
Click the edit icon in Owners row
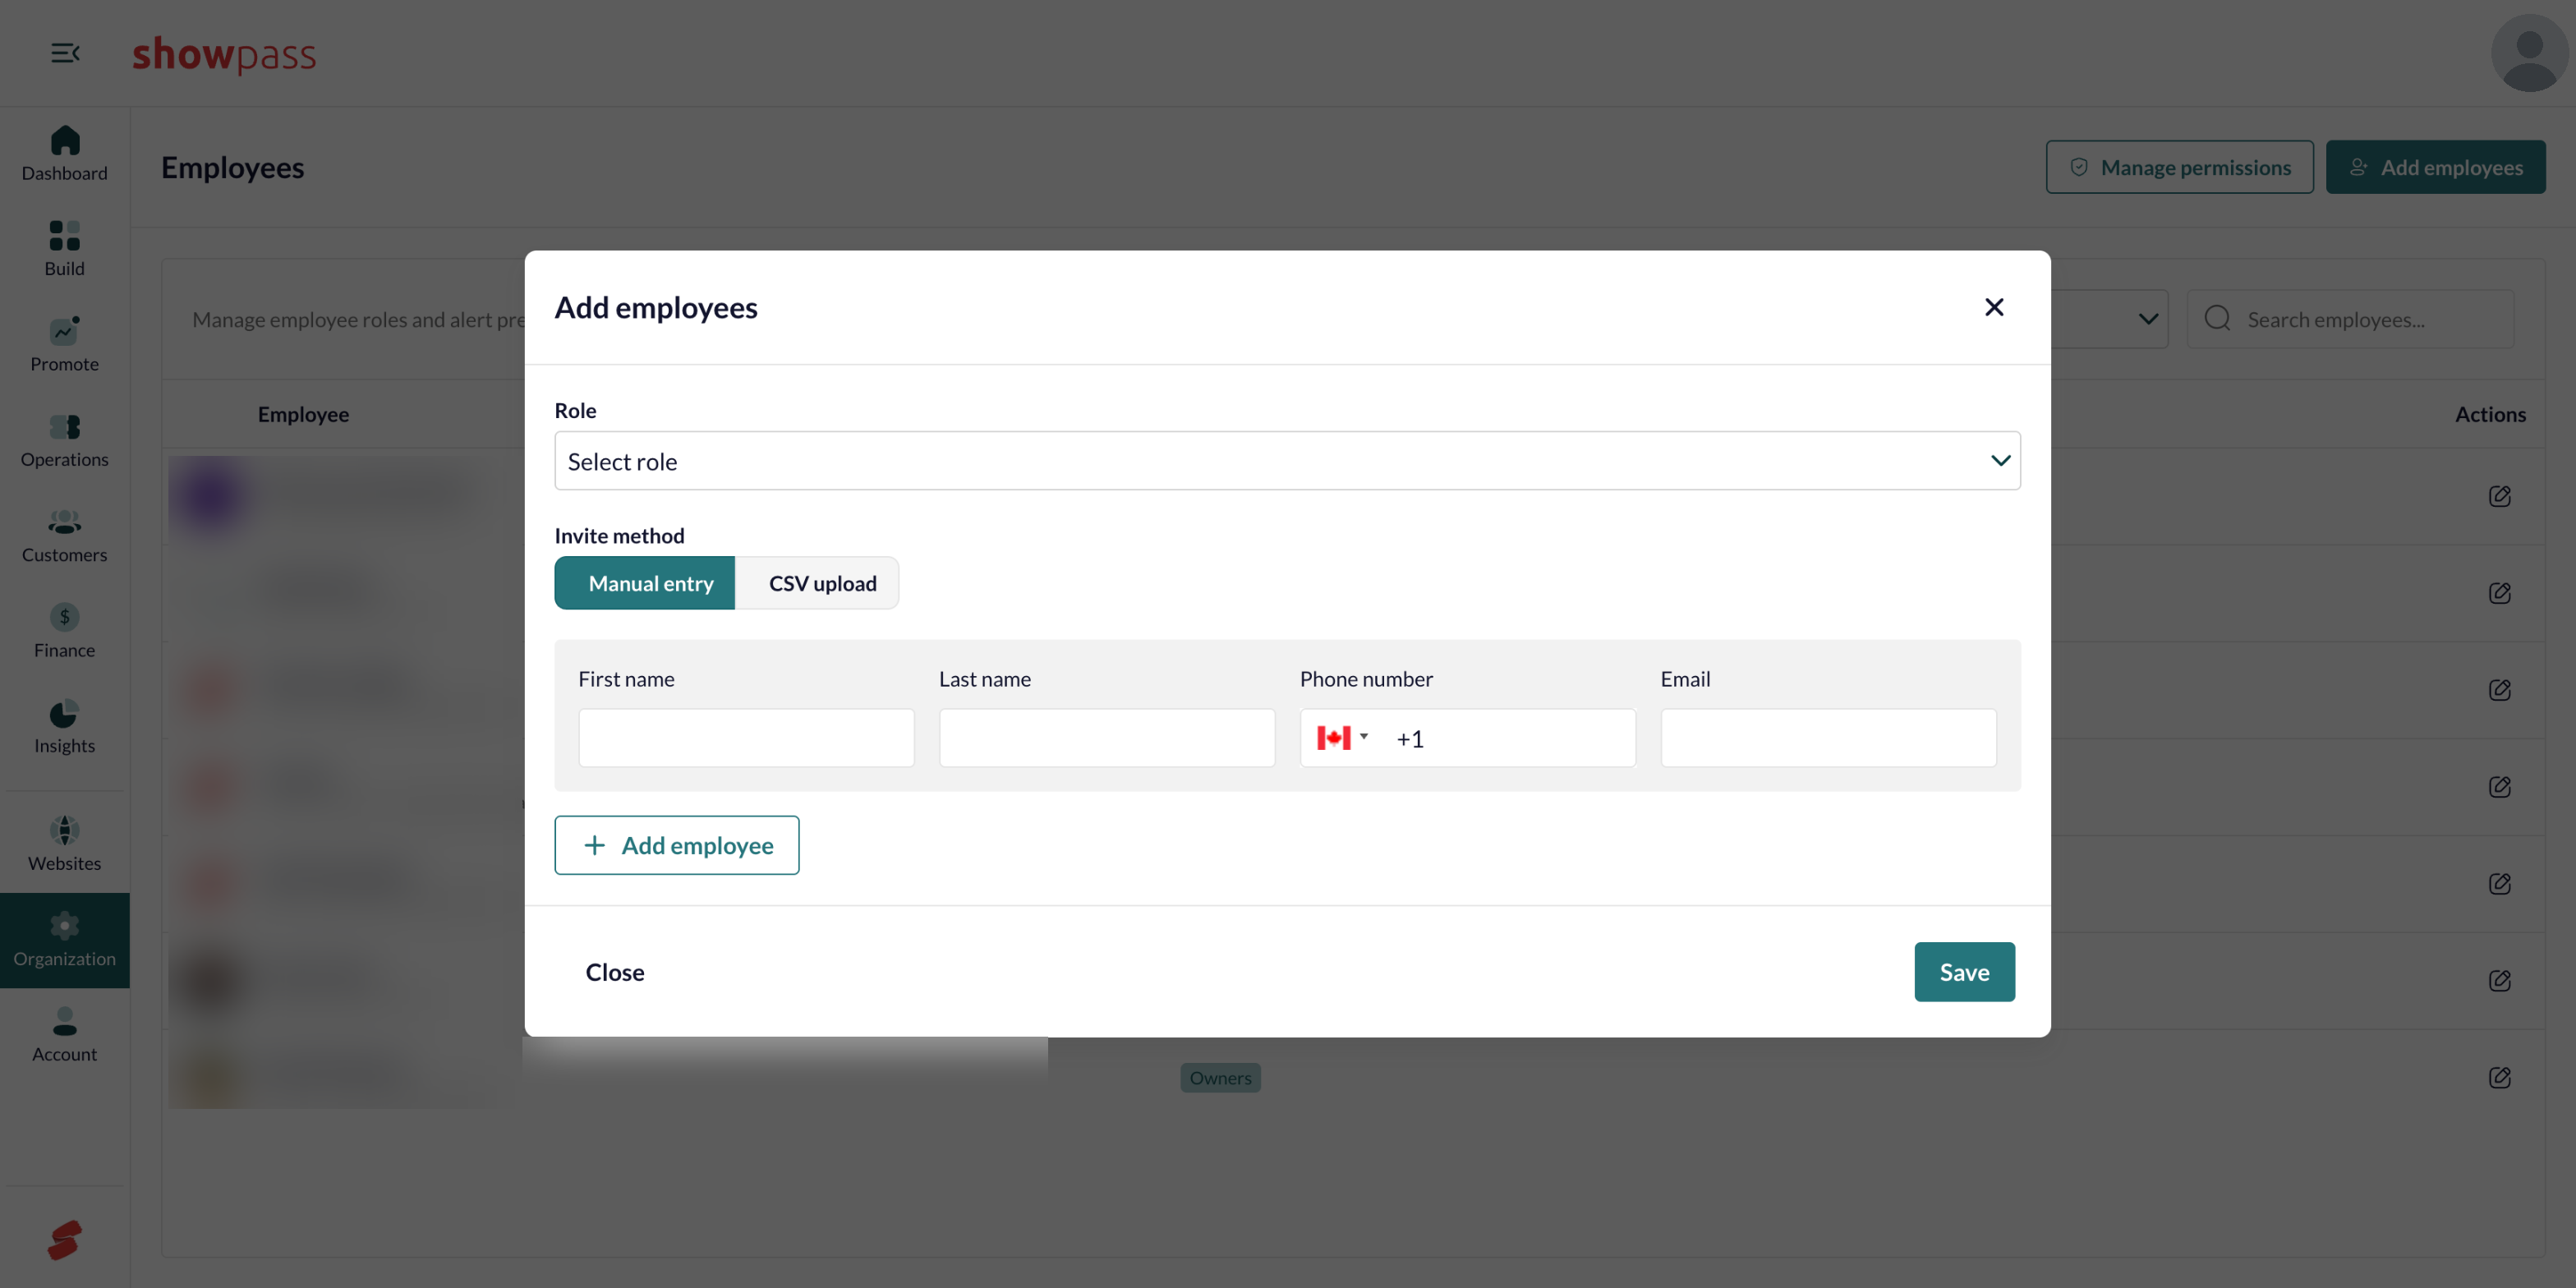pos(2499,1077)
